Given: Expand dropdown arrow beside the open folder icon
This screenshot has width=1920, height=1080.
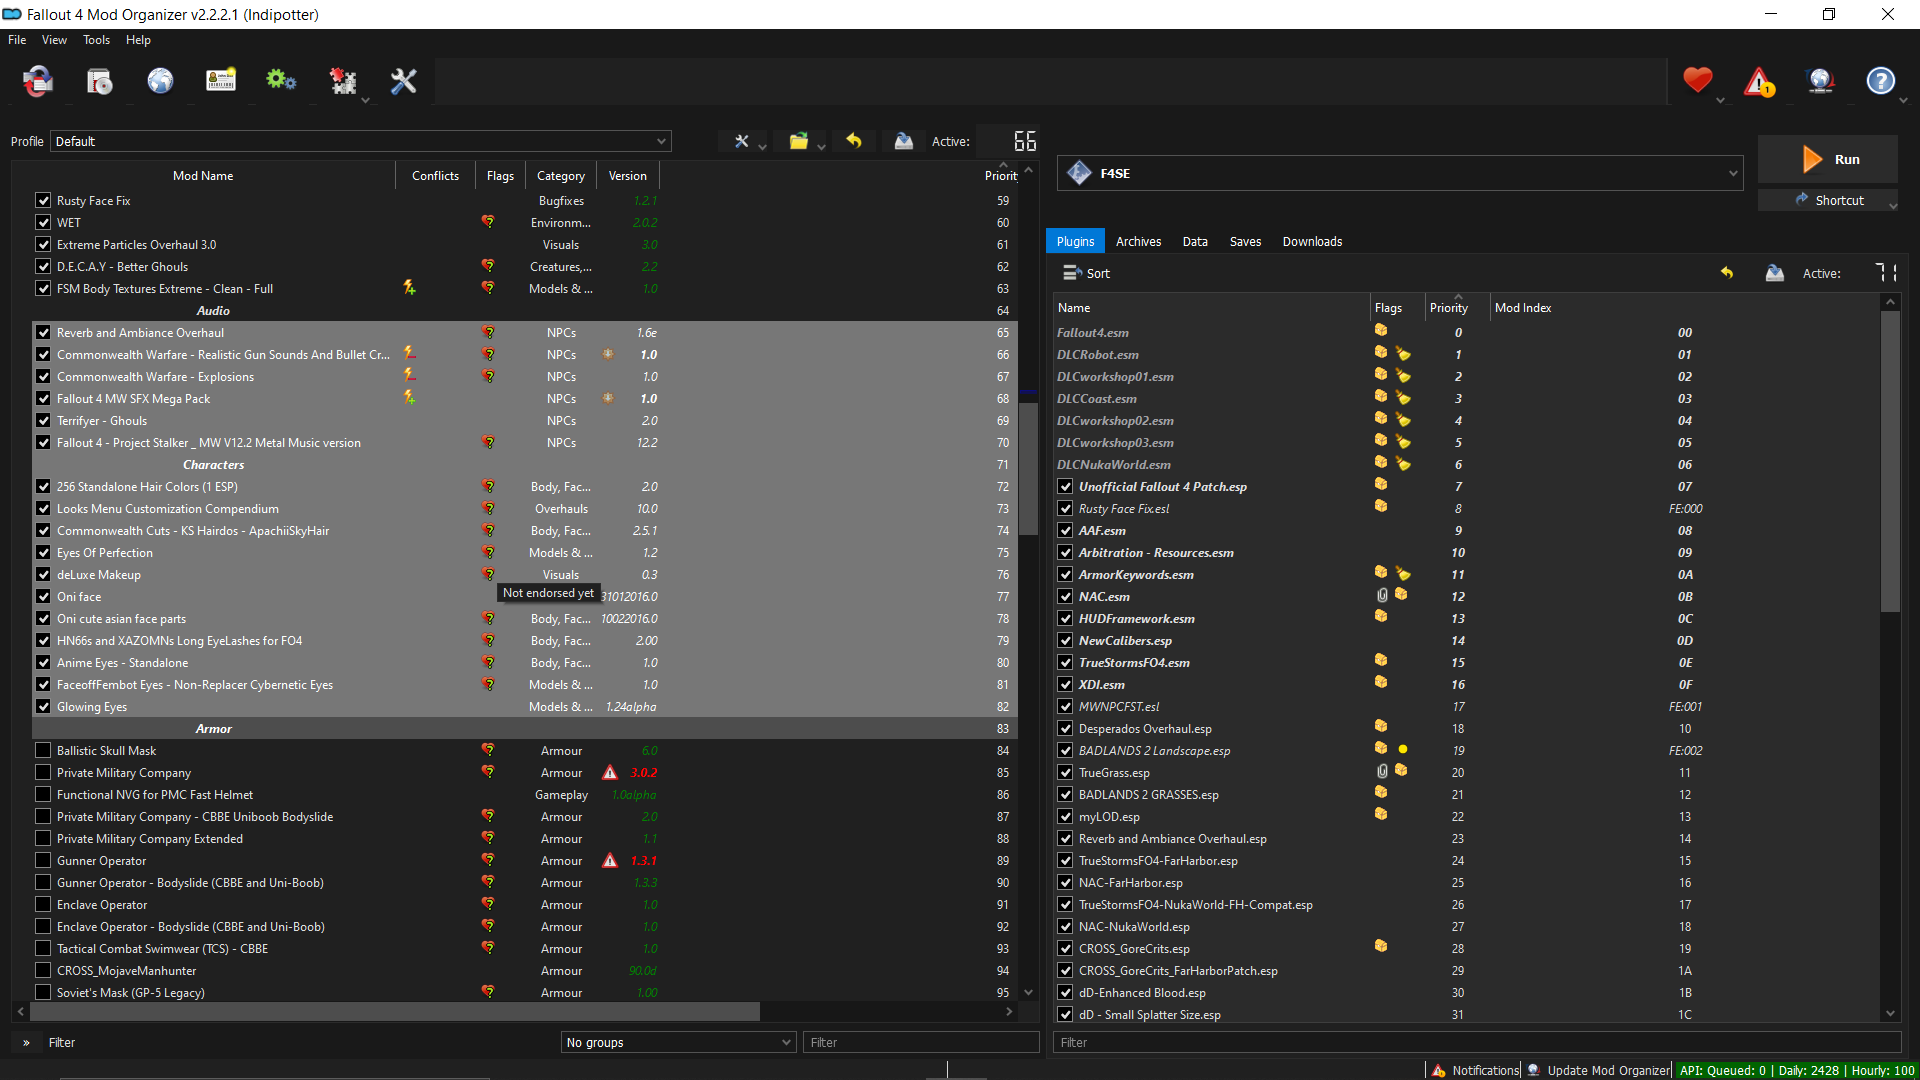Looking at the screenshot, I should point(821,147).
